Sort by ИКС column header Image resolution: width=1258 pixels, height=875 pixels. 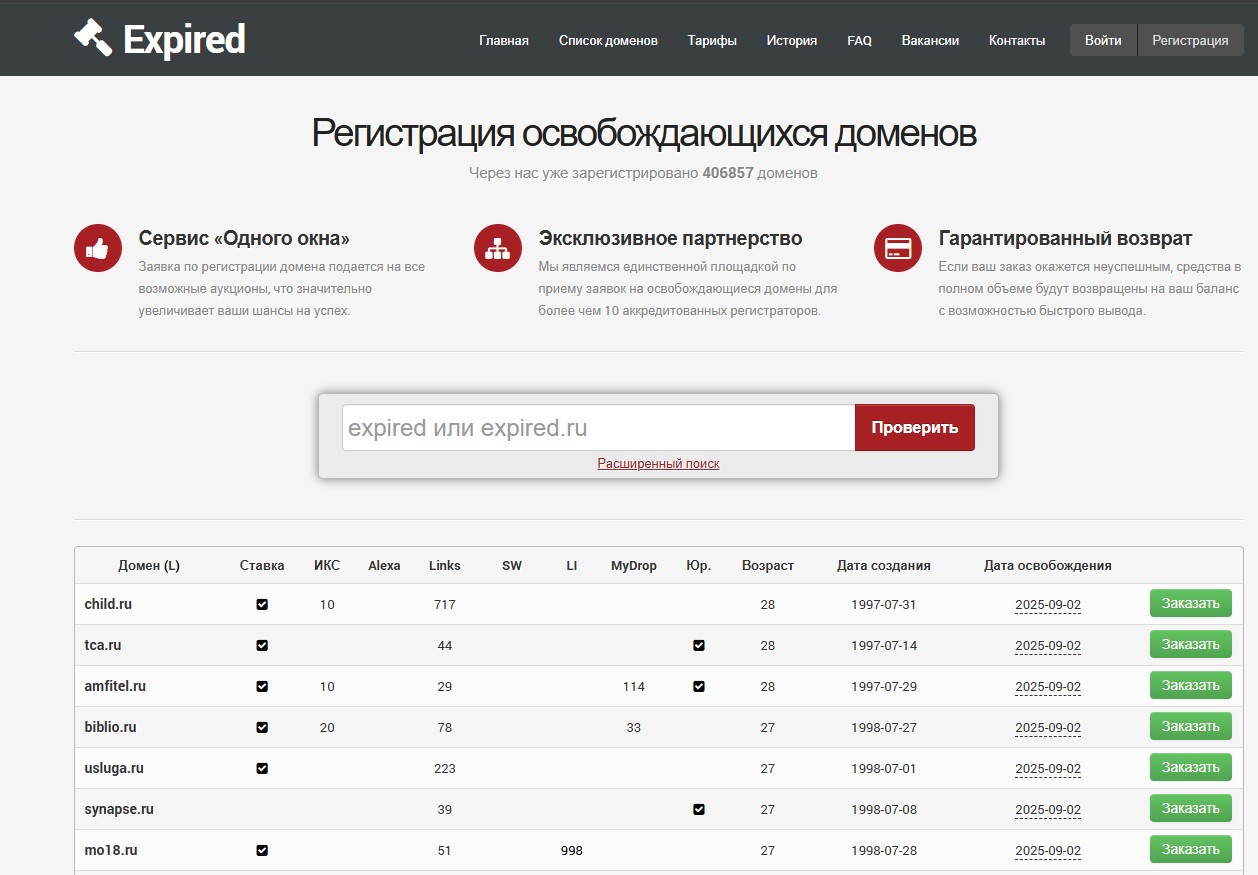pyautogui.click(x=327, y=566)
